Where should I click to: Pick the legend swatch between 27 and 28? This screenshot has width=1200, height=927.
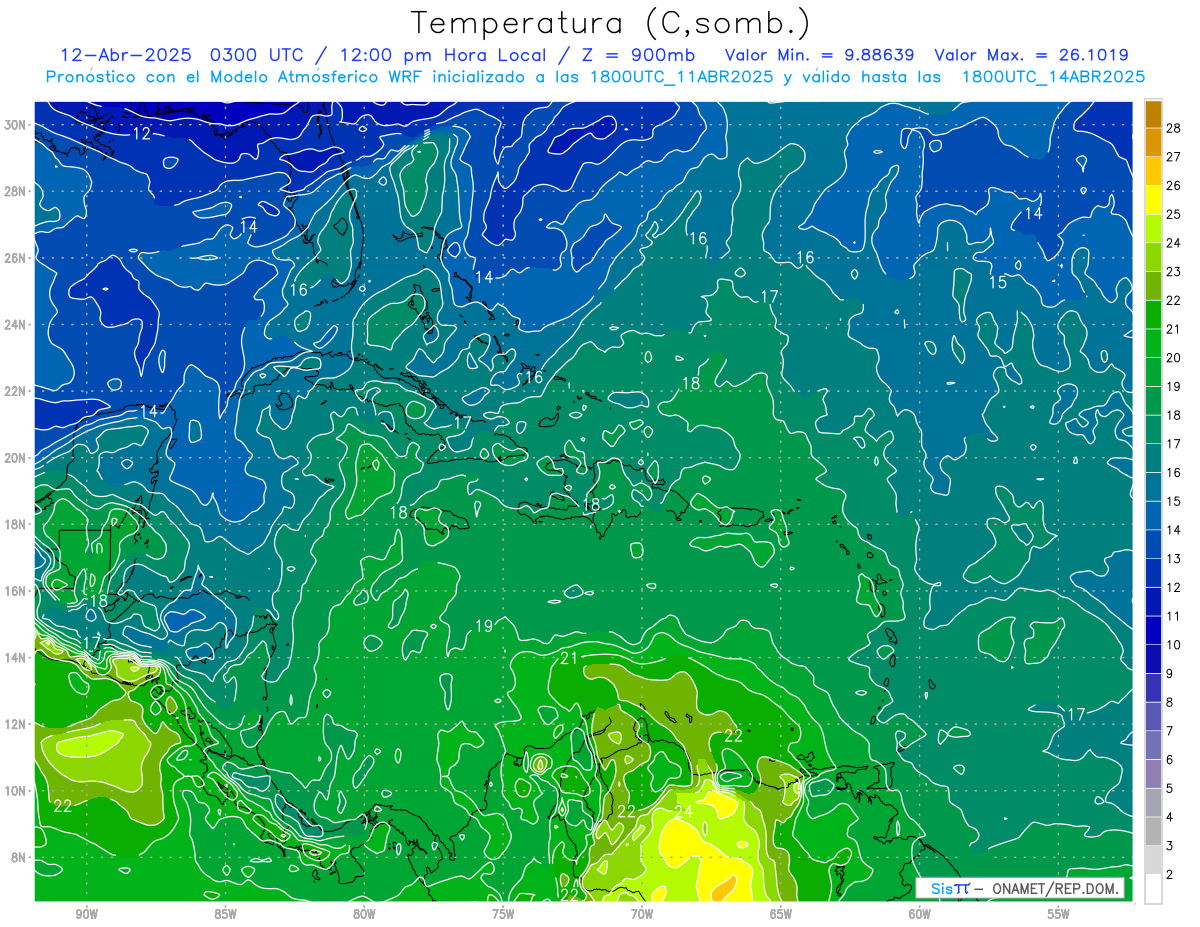coord(1153,142)
